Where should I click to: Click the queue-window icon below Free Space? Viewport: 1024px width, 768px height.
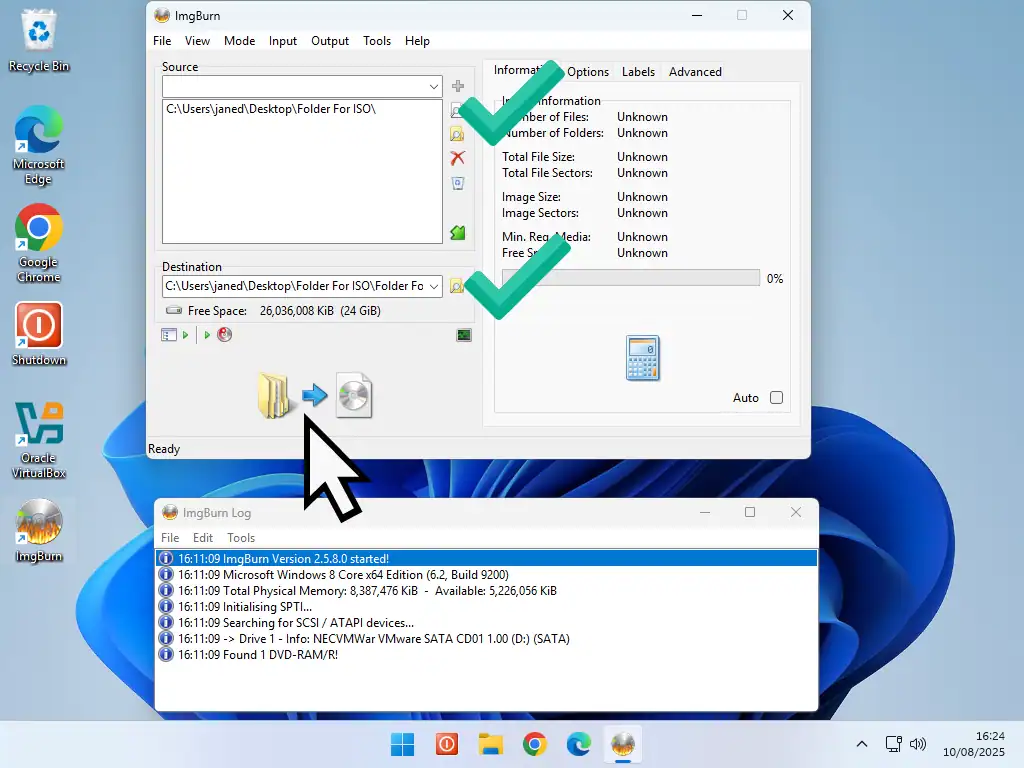pyautogui.click(x=168, y=335)
